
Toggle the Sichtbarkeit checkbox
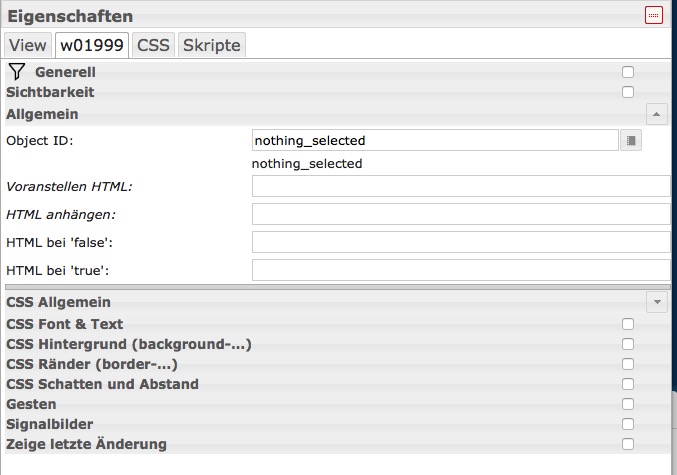click(x=628, y=92)
